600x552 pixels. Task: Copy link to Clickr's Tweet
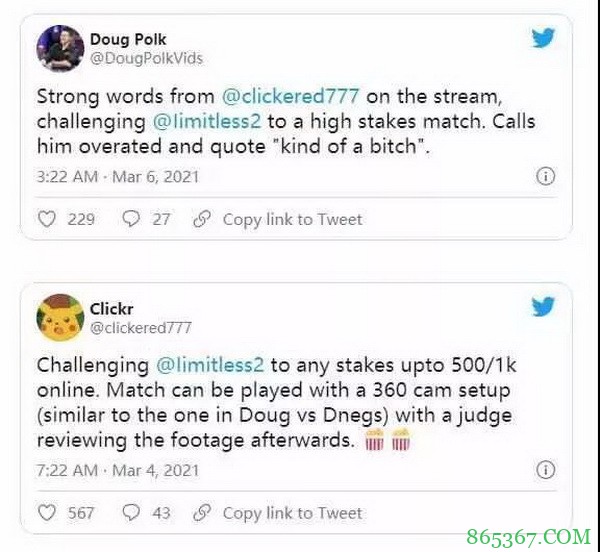coord(292,513)
